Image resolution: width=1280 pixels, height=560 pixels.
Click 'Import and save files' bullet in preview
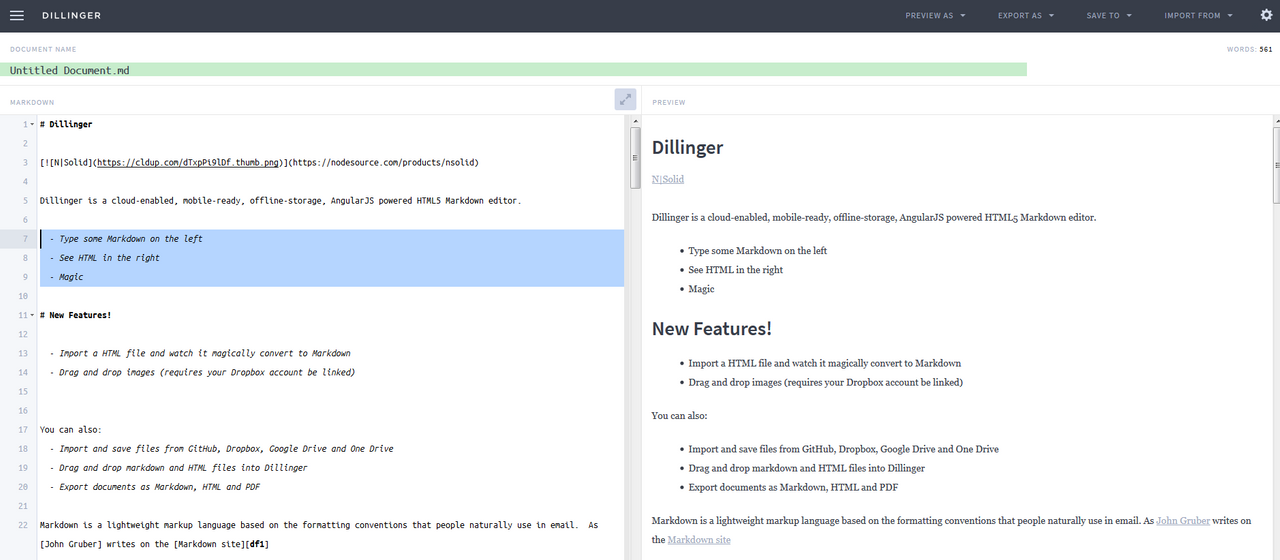[x=844, y=449]
